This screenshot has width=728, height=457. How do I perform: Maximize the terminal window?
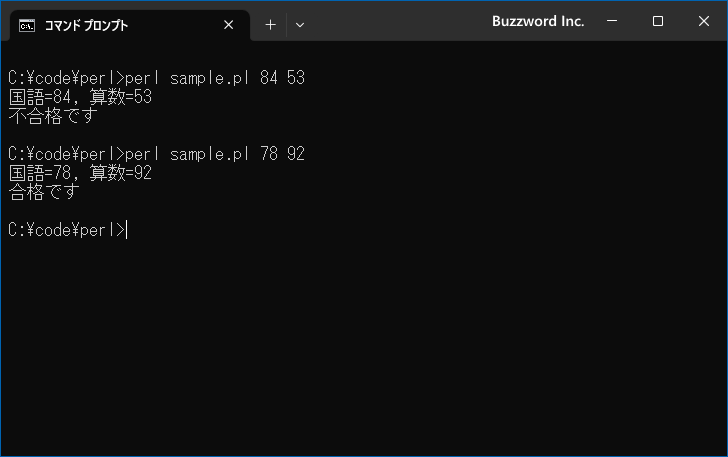(x=657, y=21)
